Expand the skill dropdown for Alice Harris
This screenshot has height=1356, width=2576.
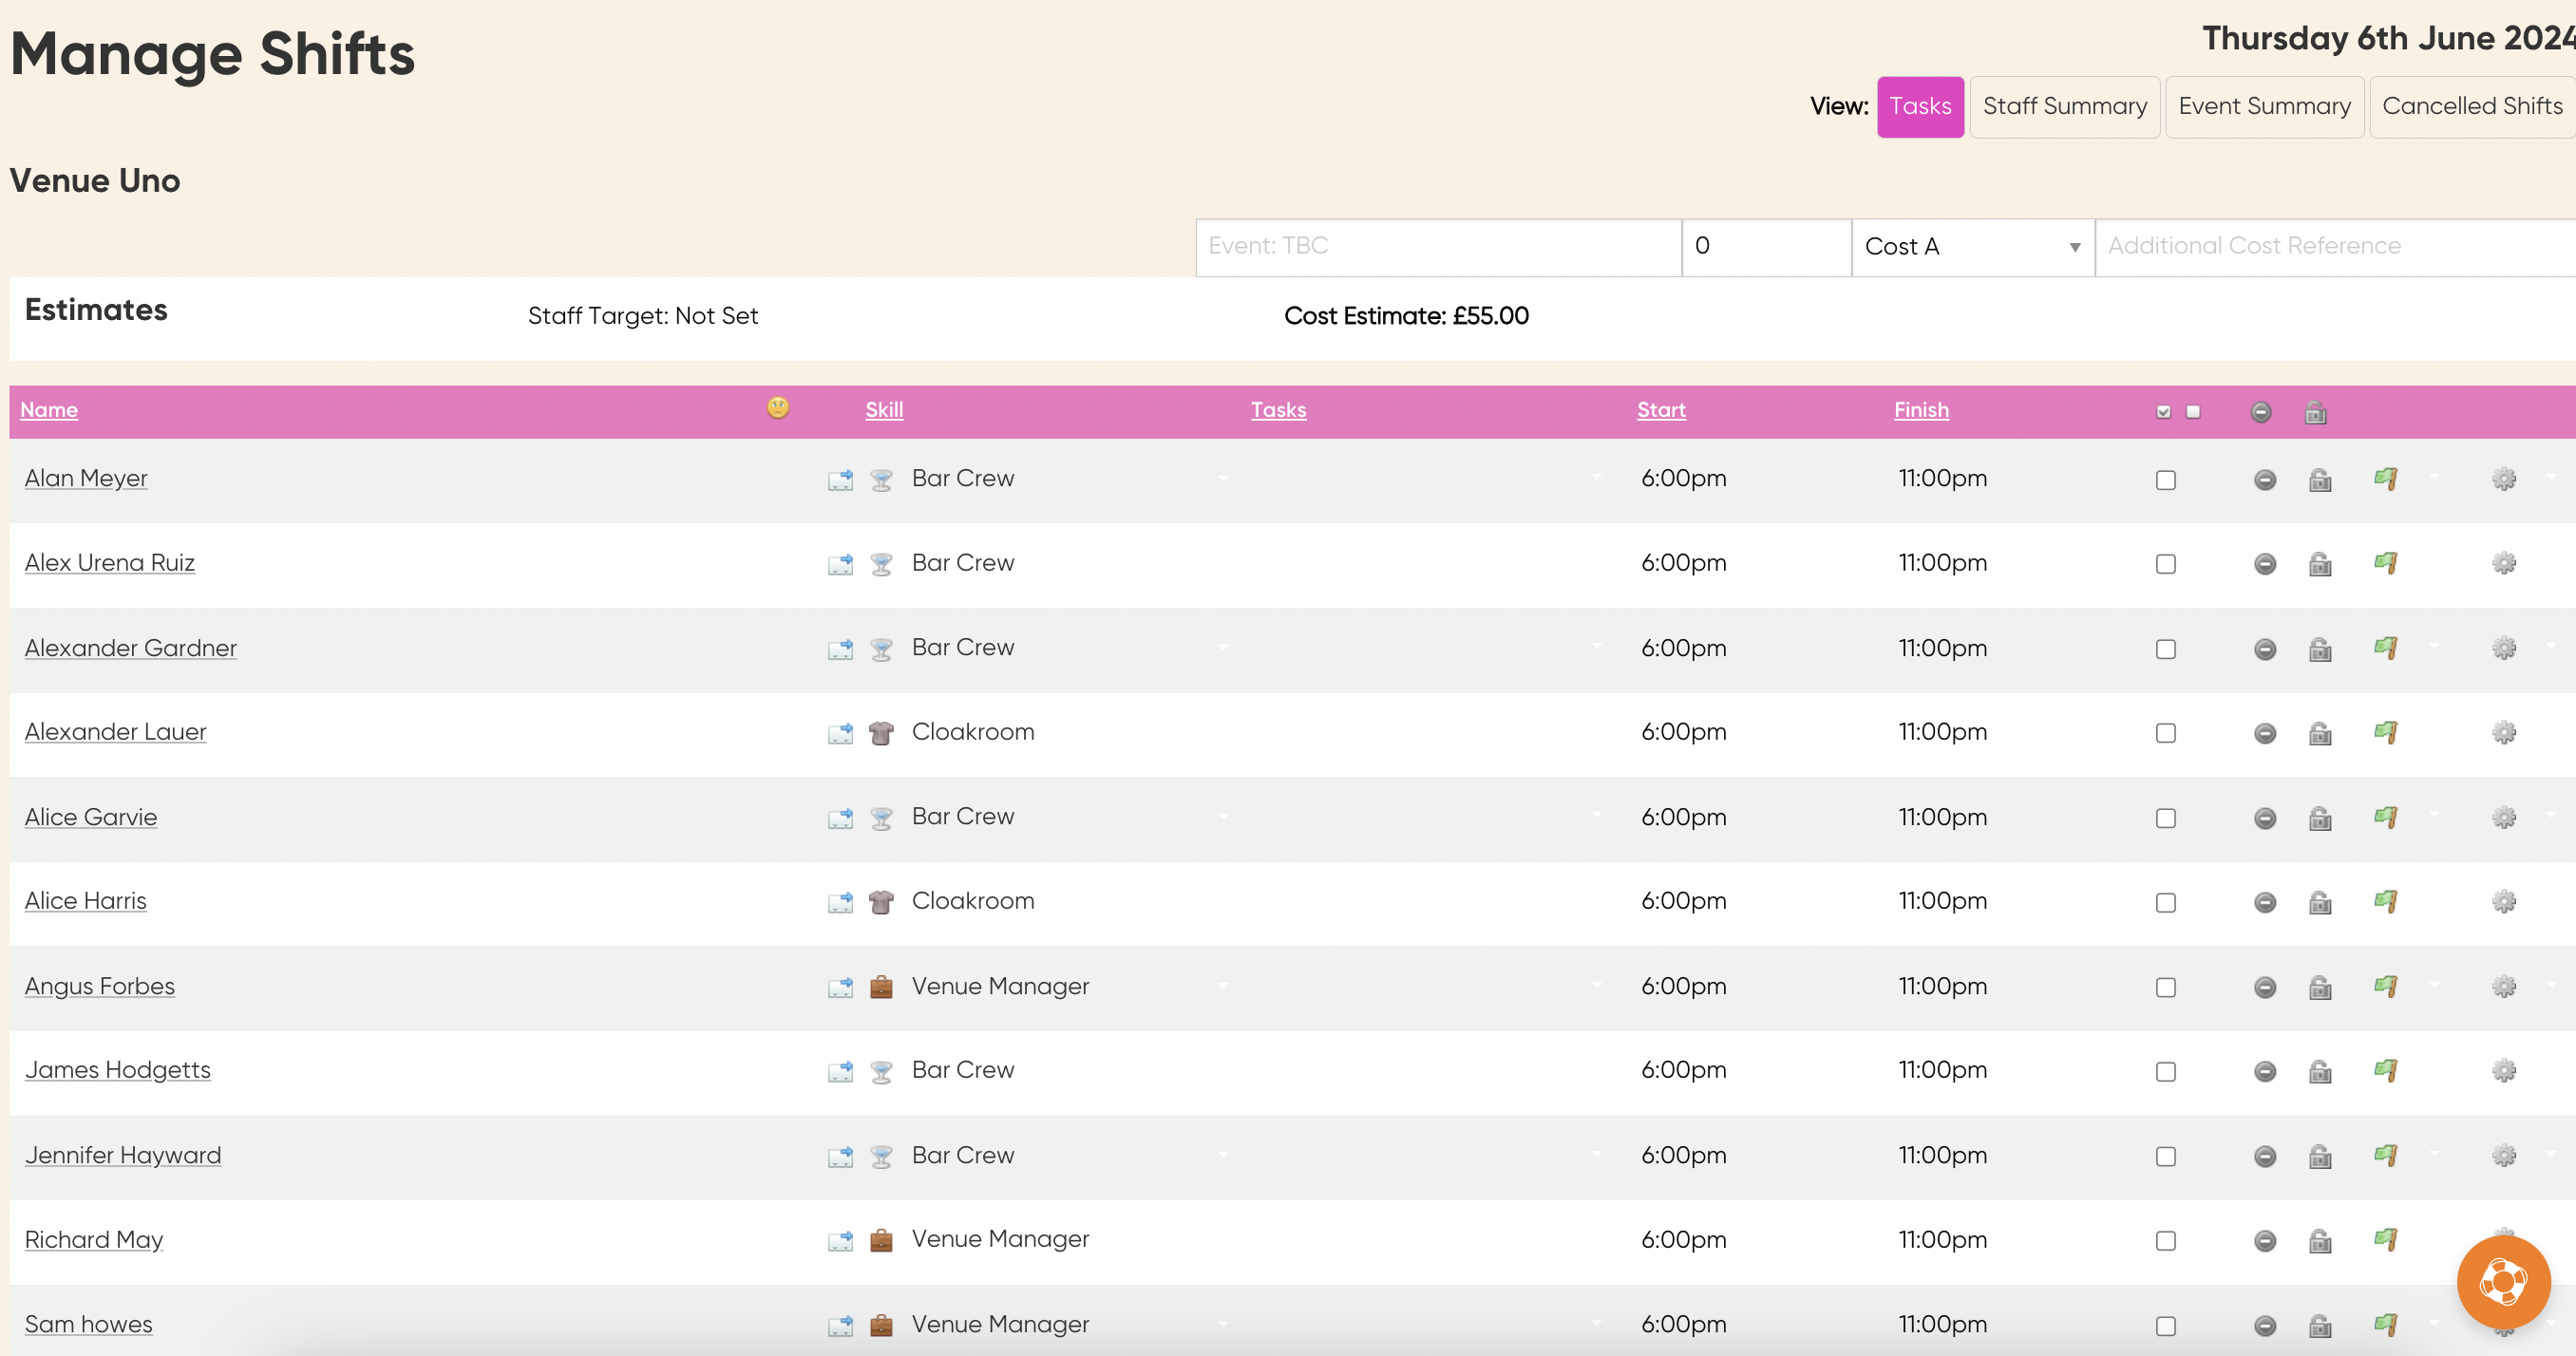[x=1223, y=902]
